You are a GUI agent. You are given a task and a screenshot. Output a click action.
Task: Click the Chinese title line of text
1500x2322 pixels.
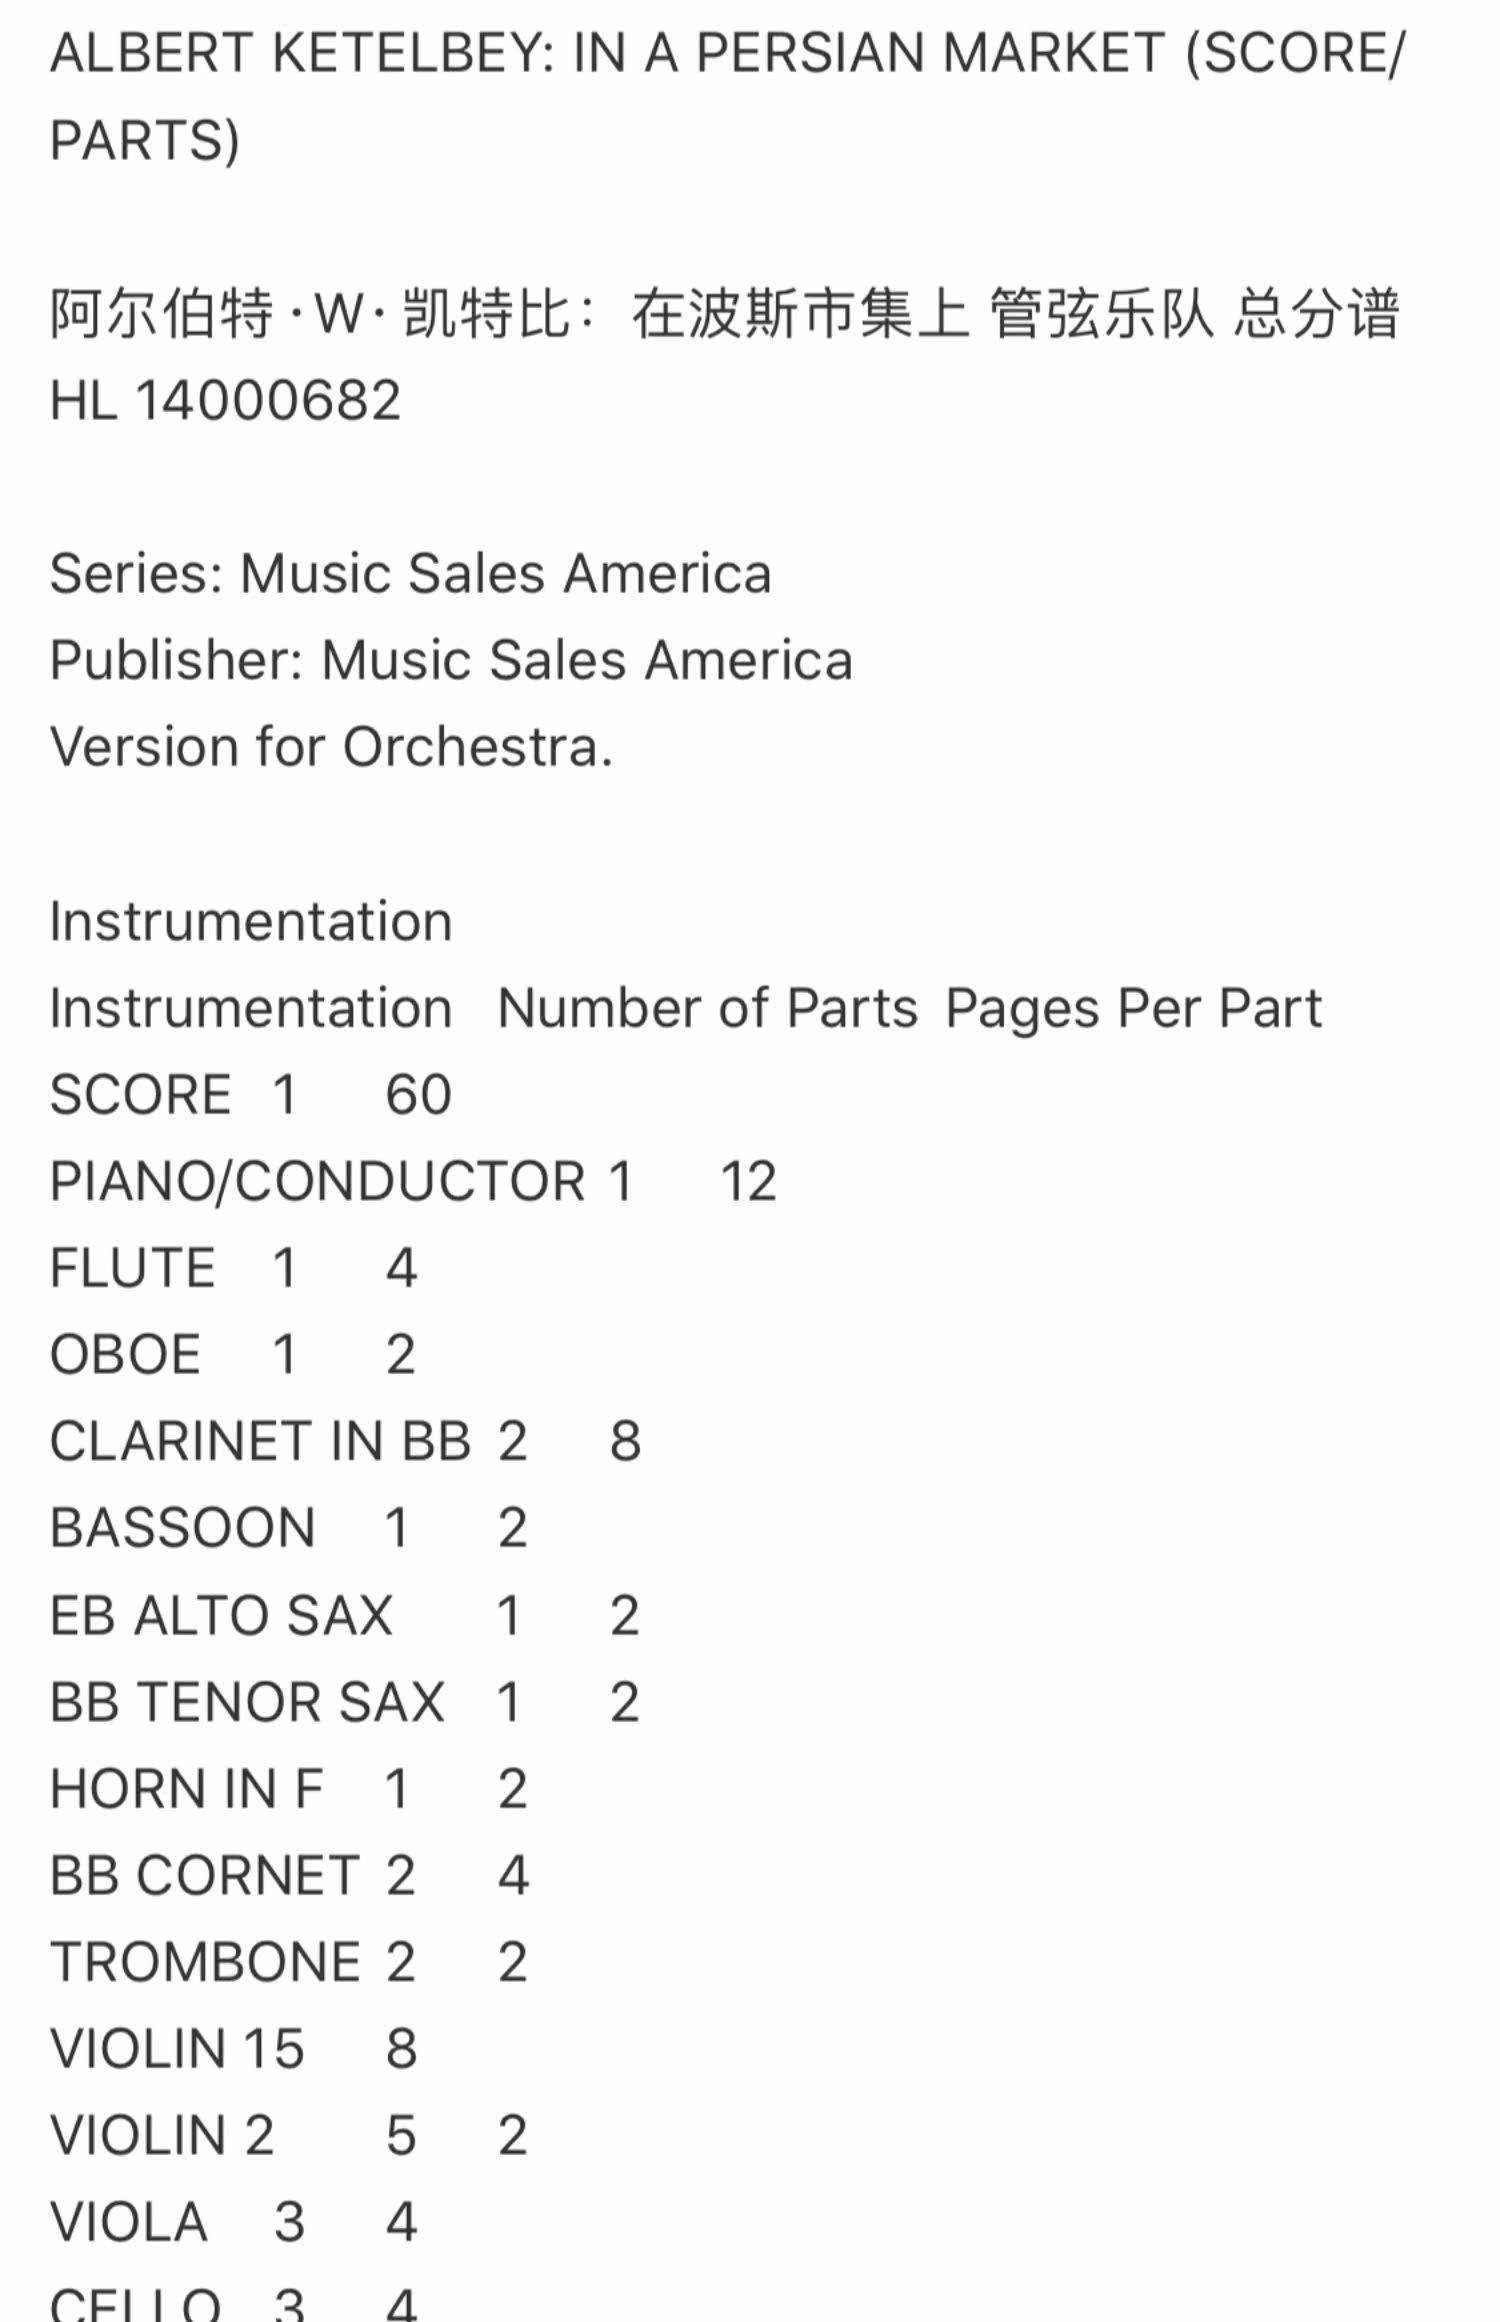click(725, 313)
